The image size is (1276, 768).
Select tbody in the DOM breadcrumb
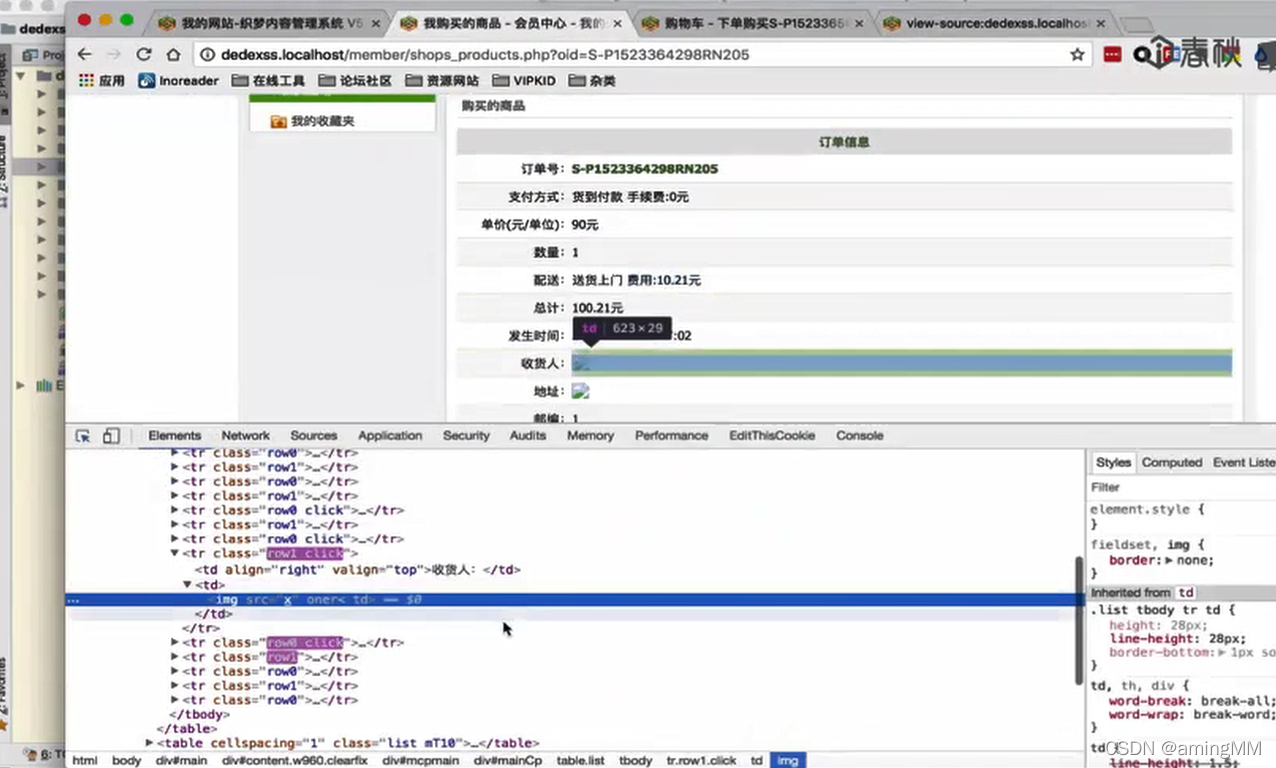(x=635, y=760)
